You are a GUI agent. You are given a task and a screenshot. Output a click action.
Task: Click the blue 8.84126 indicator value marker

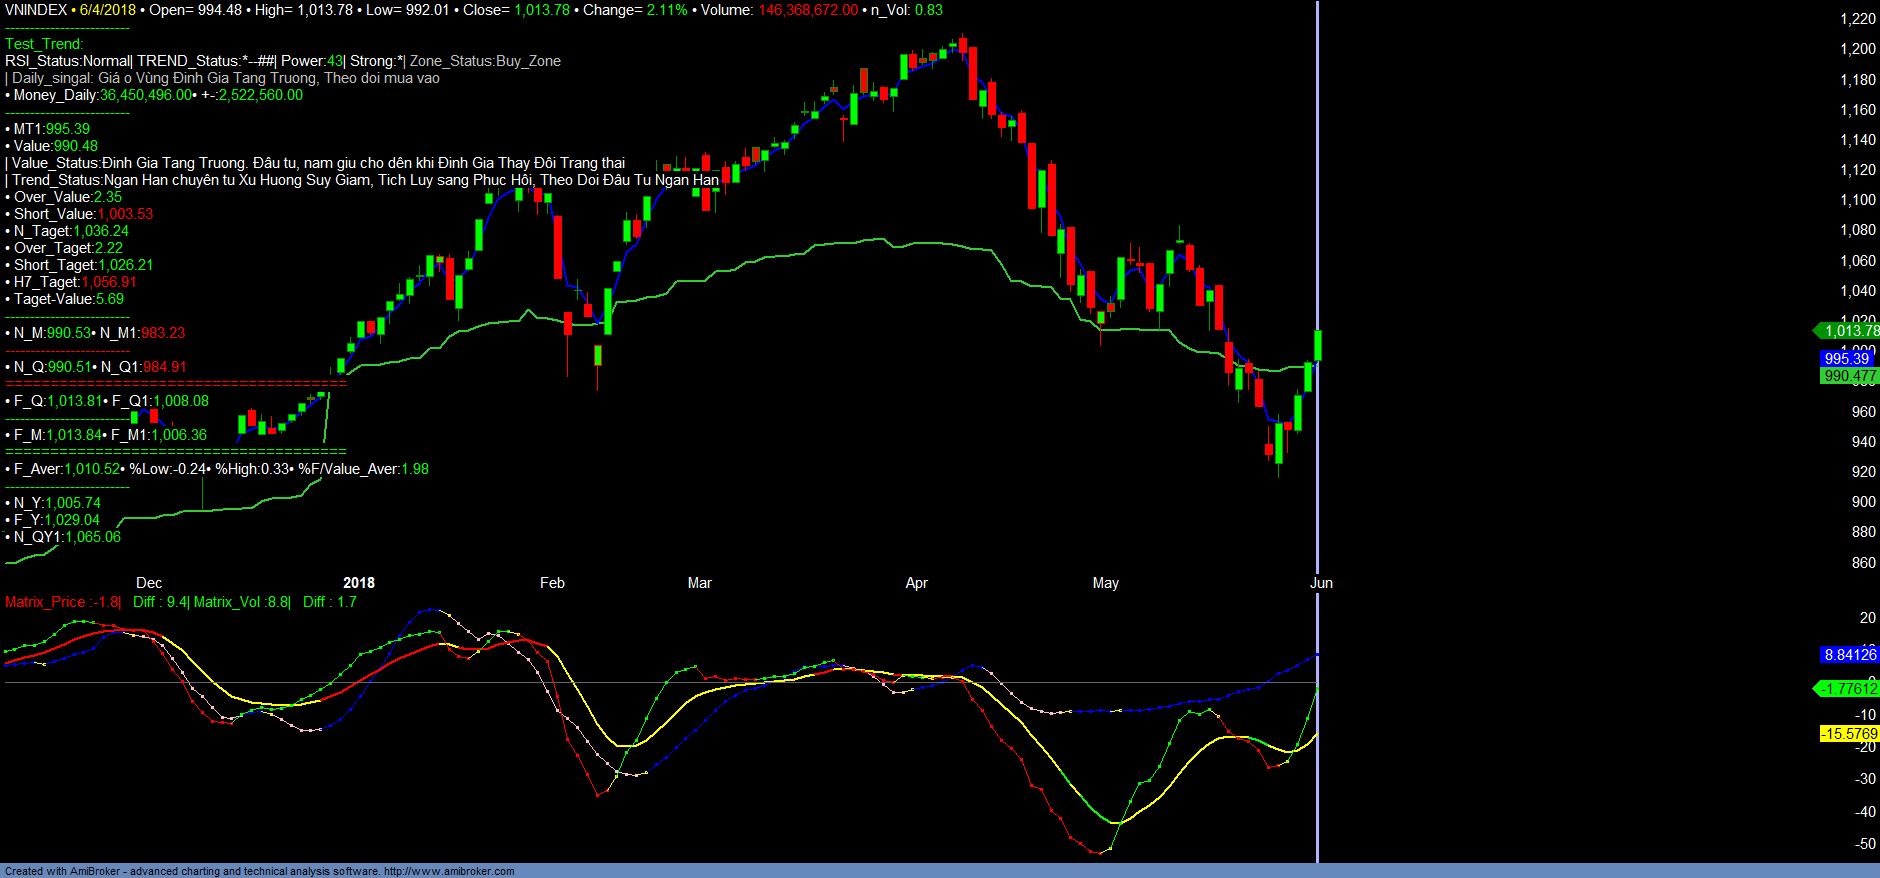[x=1850, y=655]
